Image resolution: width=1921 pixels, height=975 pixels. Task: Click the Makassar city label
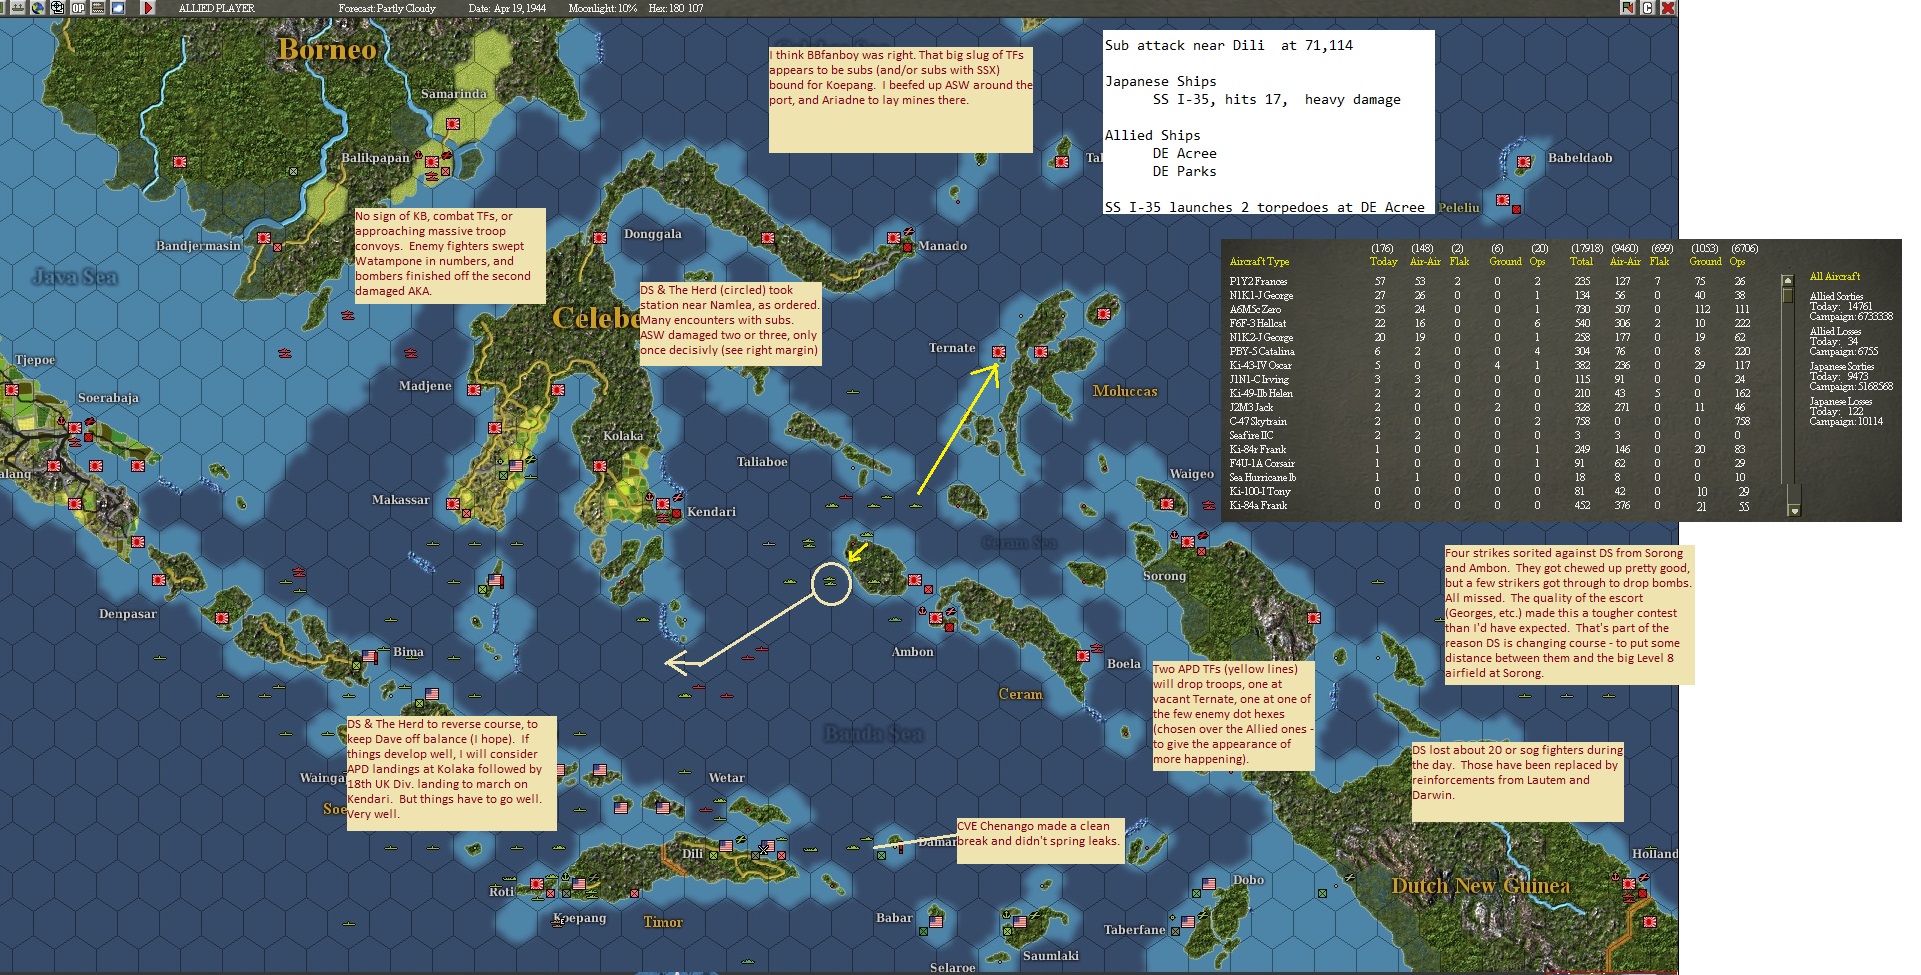click(x=401, y=500)
